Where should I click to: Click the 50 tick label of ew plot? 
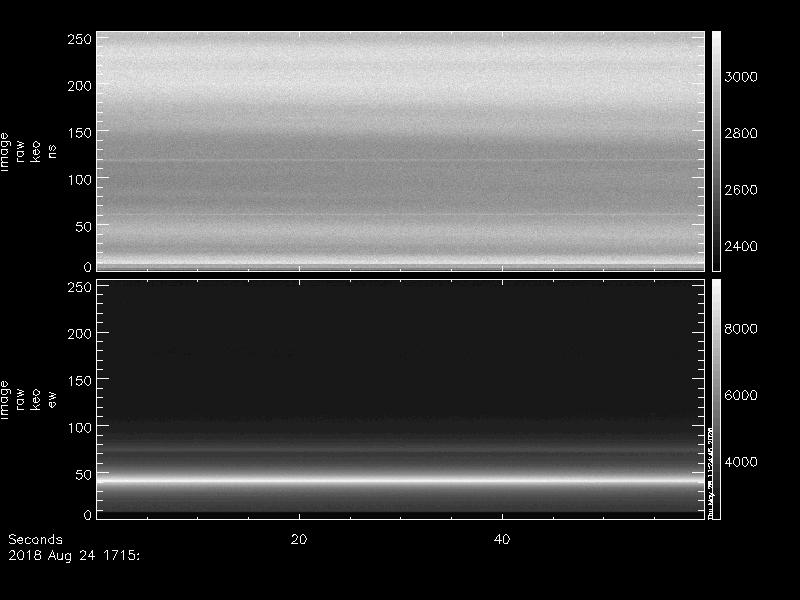[x=84, y=474]
